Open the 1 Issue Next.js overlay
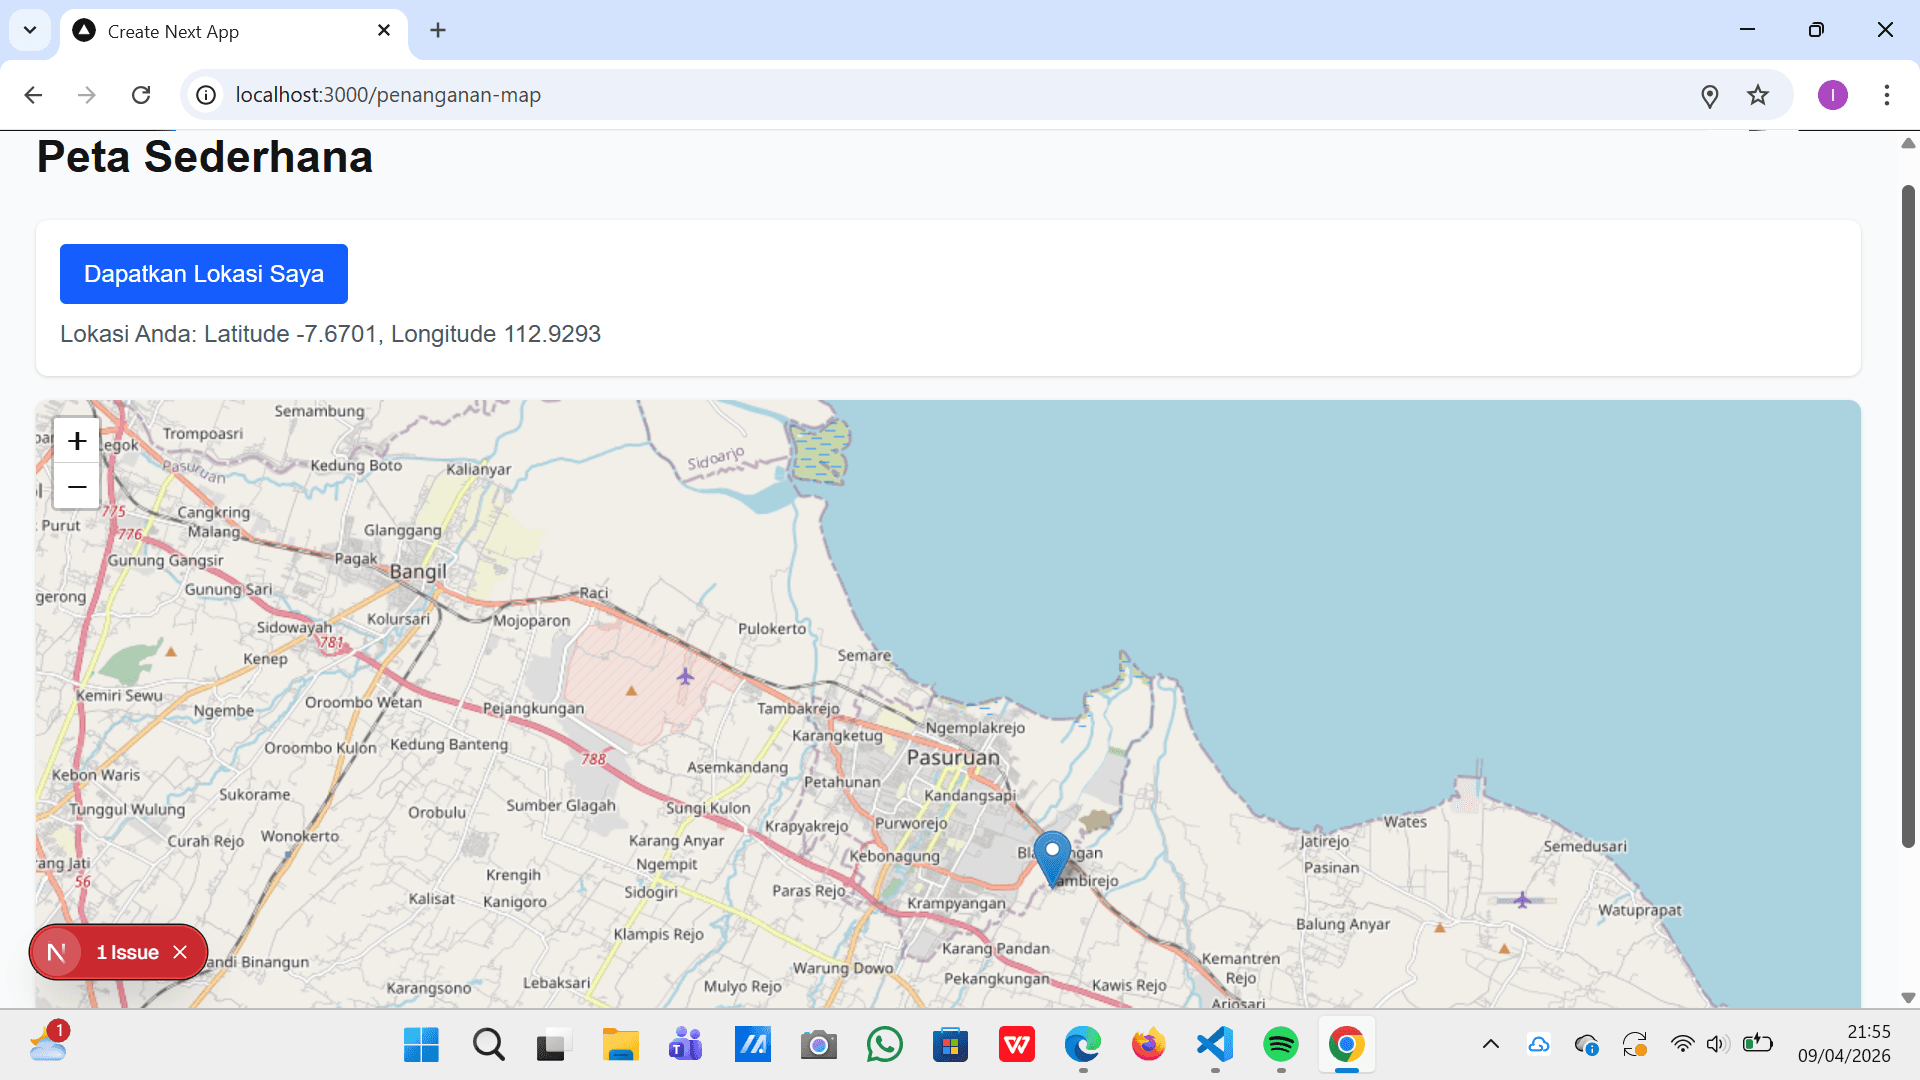Viewport: 1920px width, 1080px height. point(127,952)
